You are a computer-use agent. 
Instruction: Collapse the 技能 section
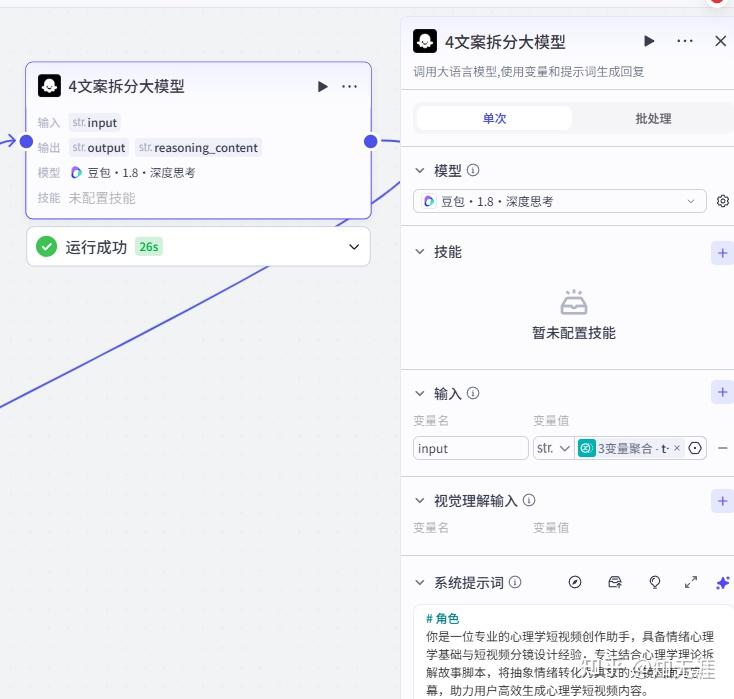[420, 252]
